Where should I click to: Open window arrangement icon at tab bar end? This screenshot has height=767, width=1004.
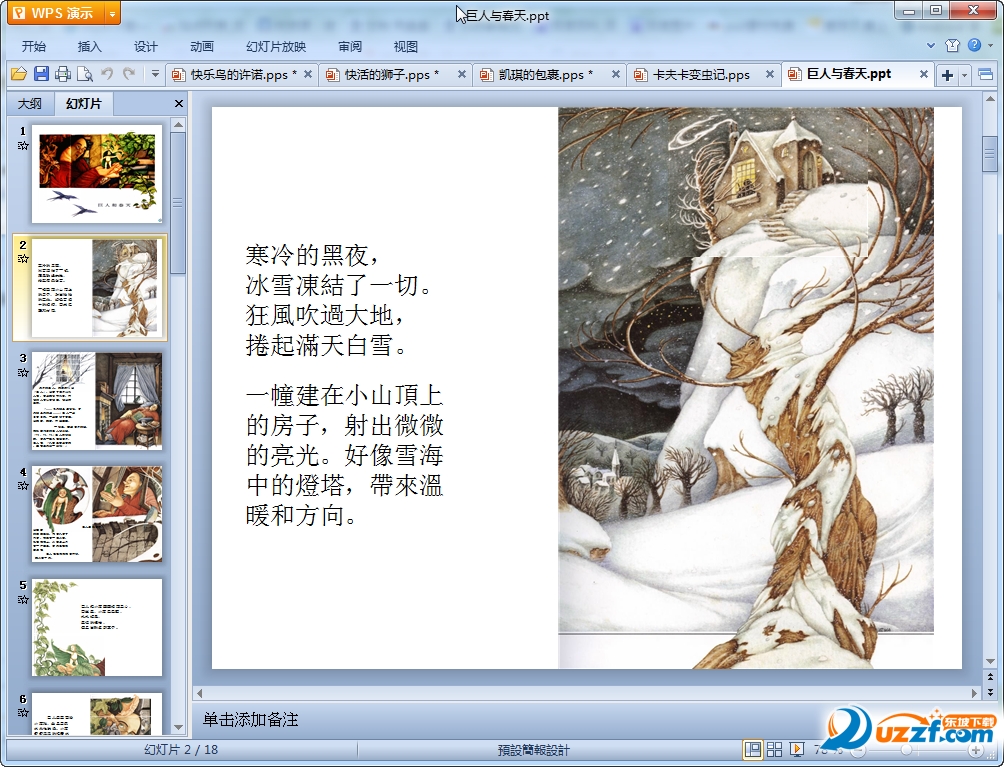tap(986, 75)
